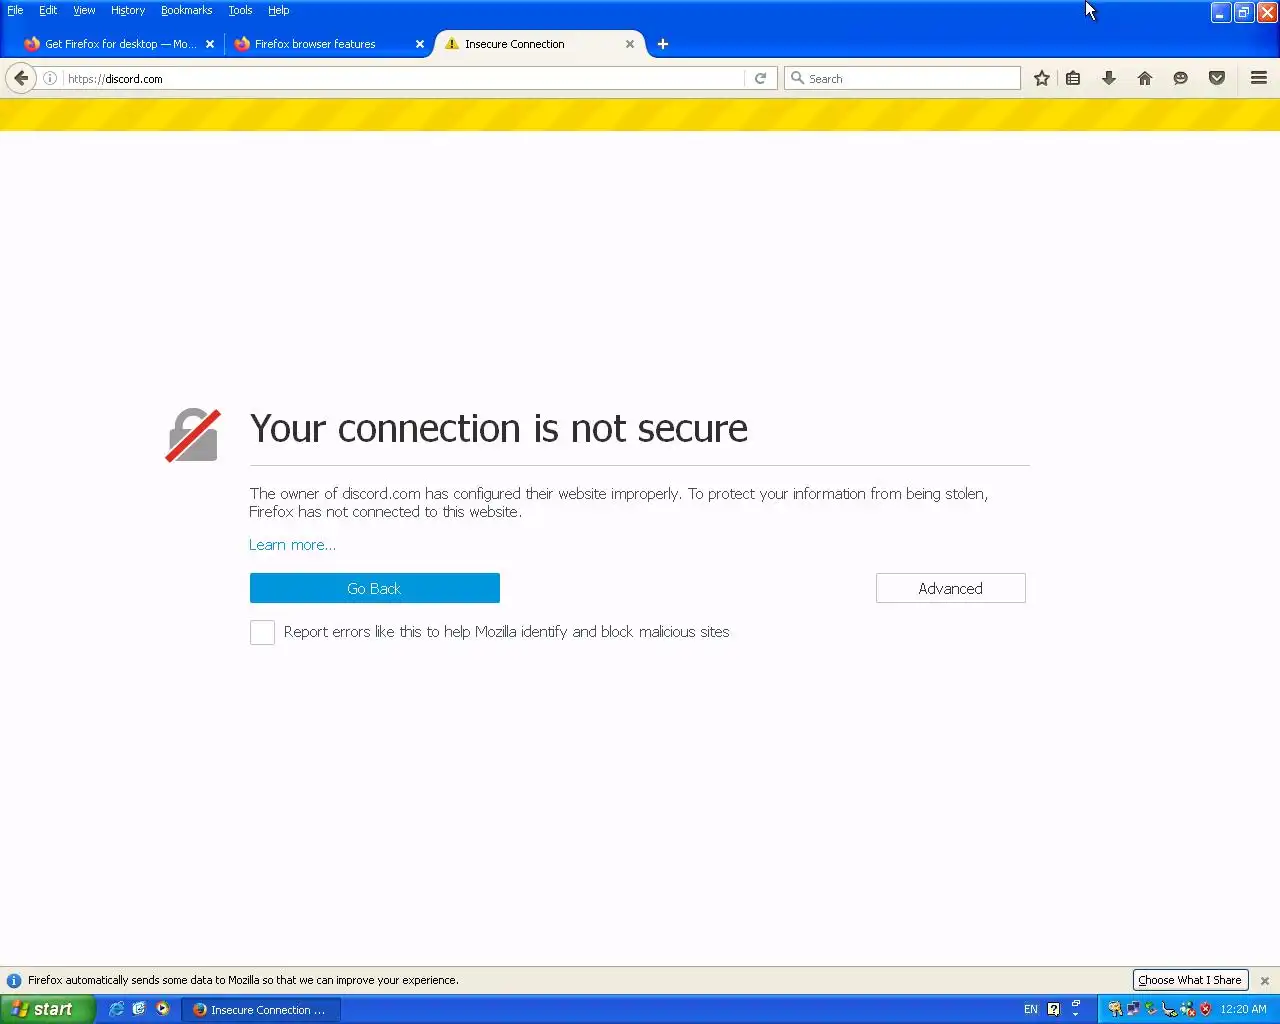Click the Windows Messenger tray icon
Viewport: 1280px width, 1024px height.
click(1187, 1009)
